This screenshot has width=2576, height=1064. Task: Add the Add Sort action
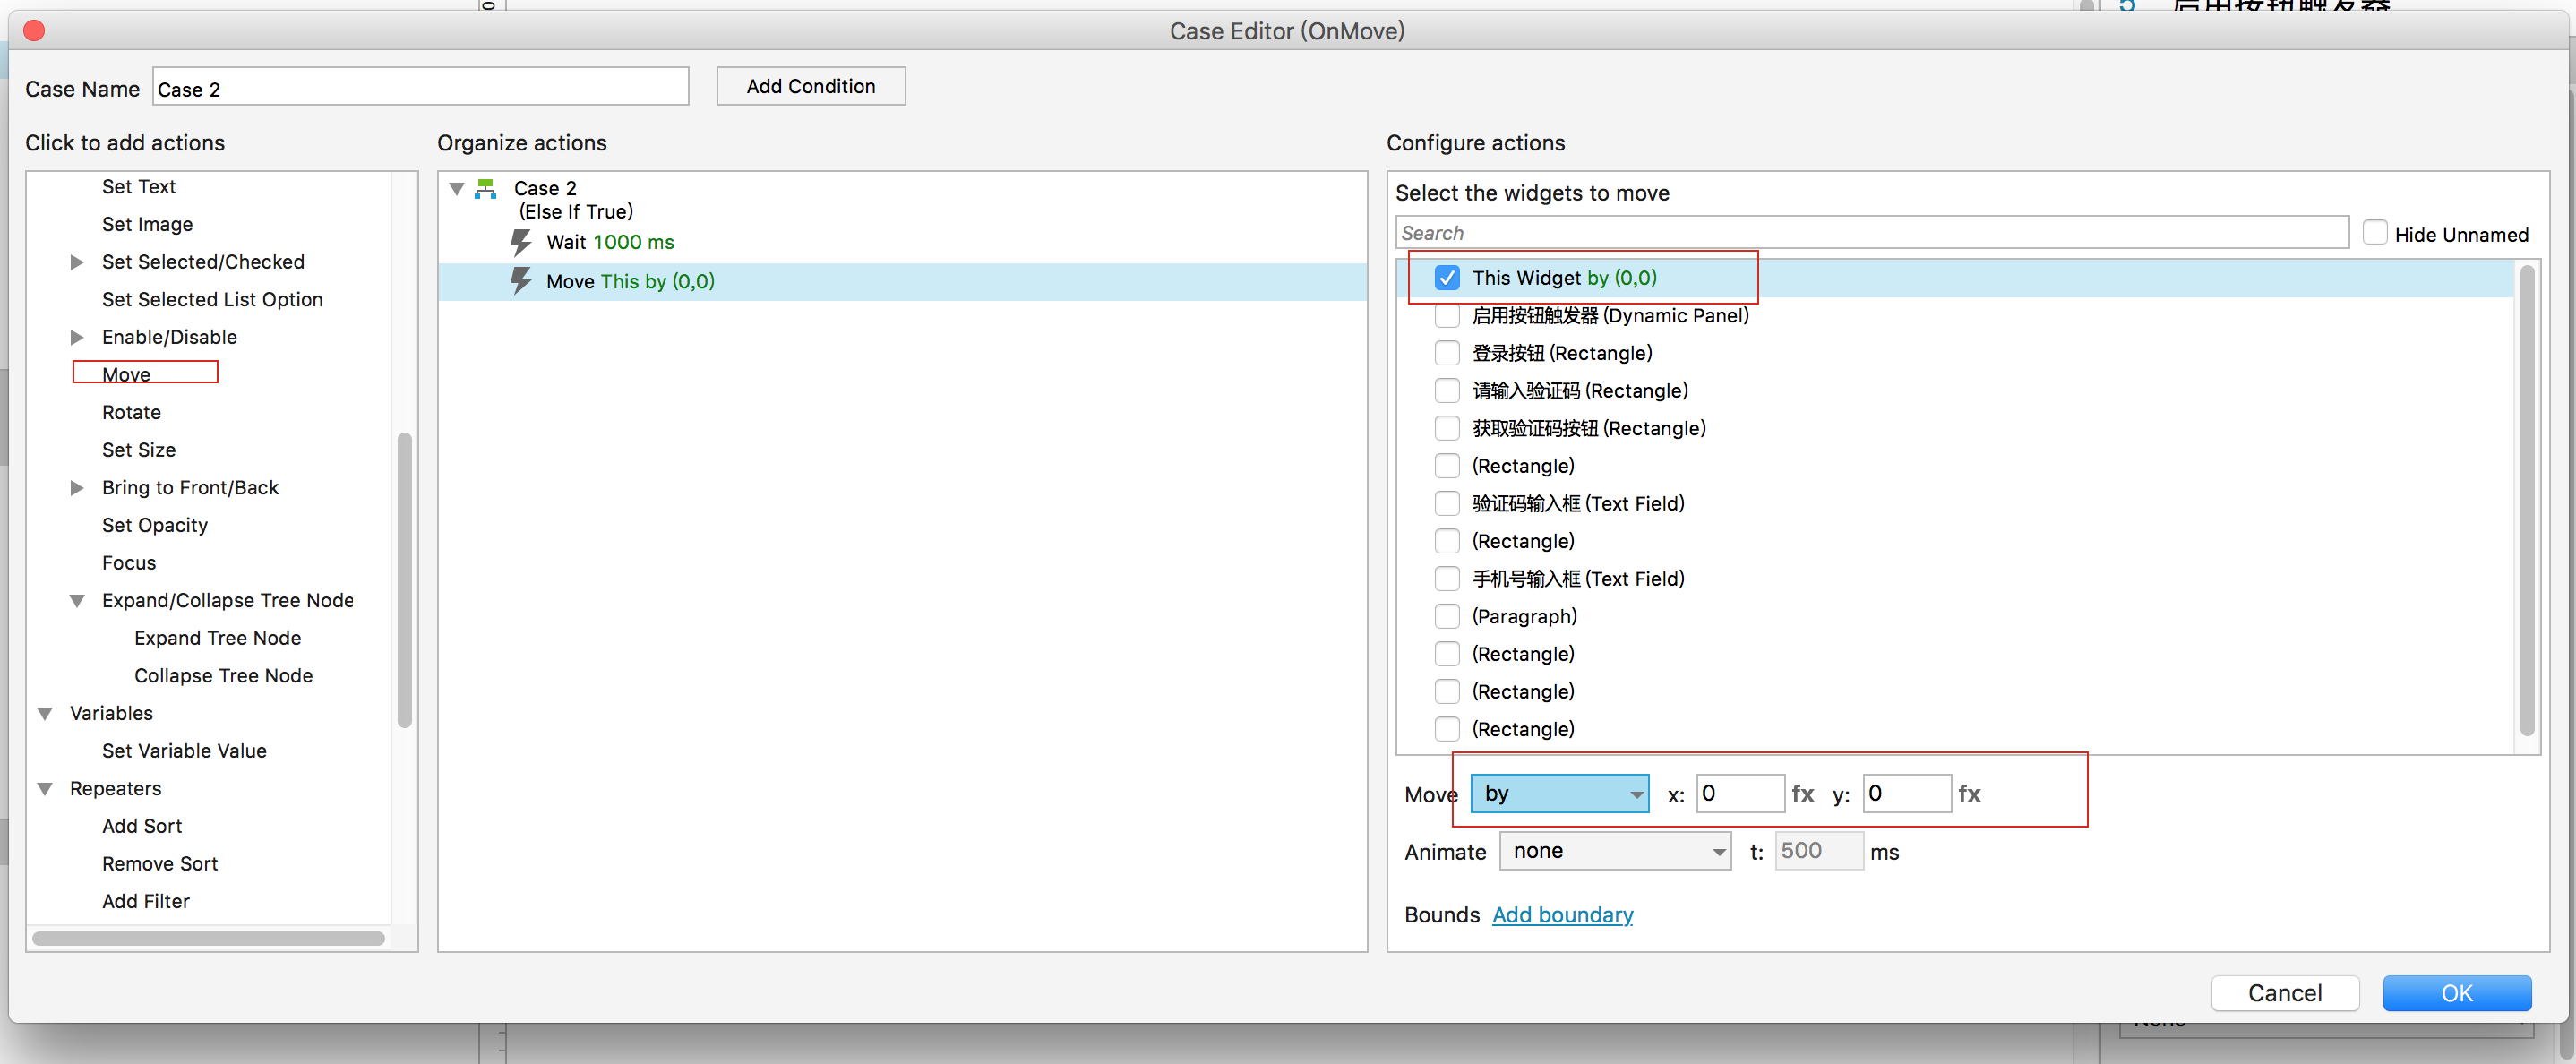coord(142,826)
